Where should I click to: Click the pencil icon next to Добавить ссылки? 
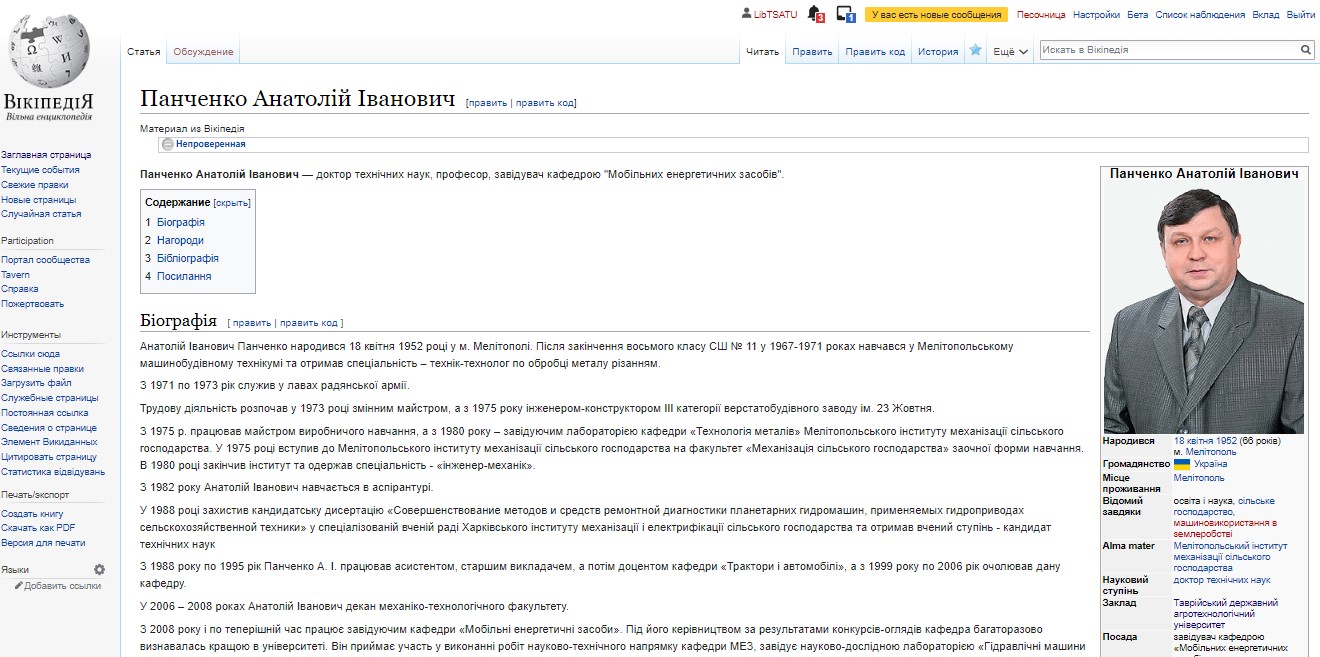pos(18,586)
